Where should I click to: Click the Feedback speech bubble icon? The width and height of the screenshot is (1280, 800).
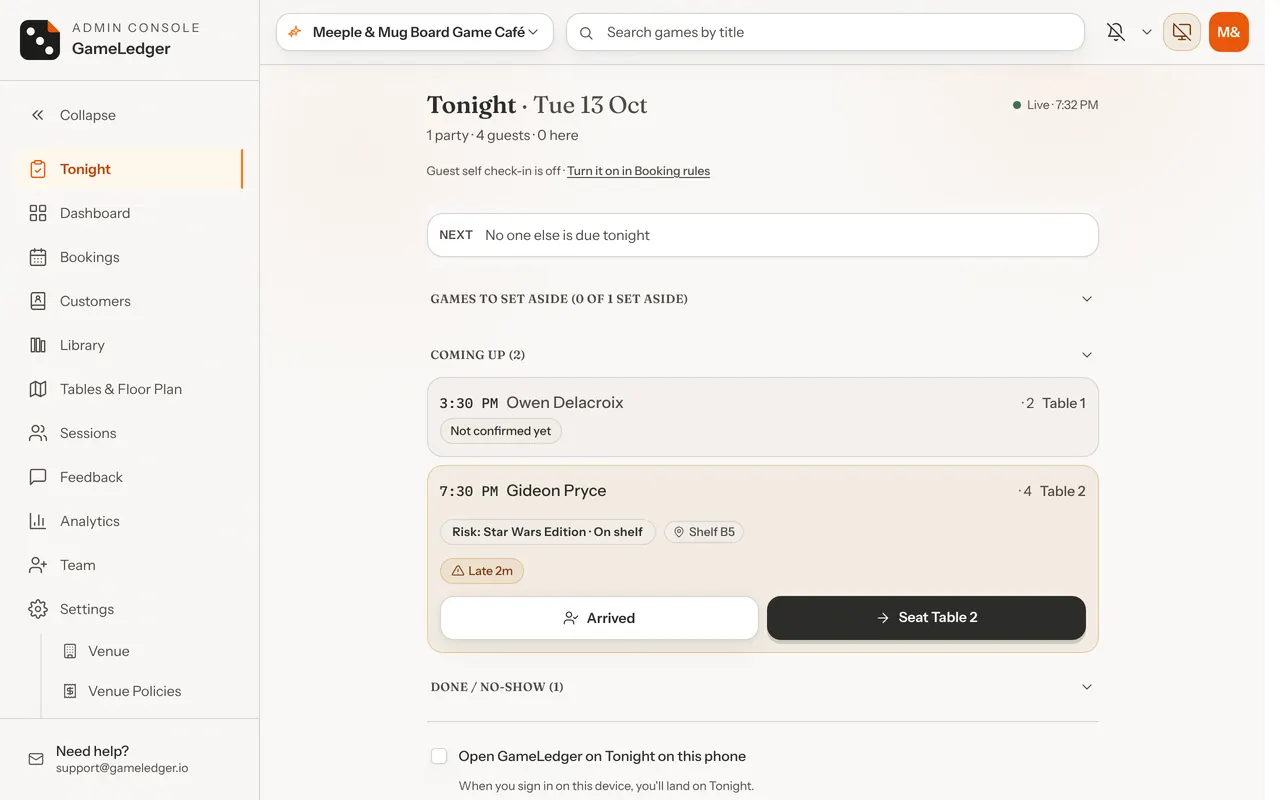38,477
